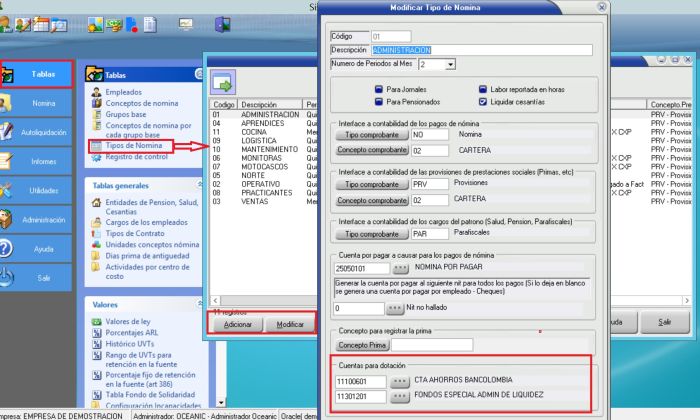Open Empleados in Tablas menu
Viewport: 700px width, 420px height.
click(x=126, y=91)
